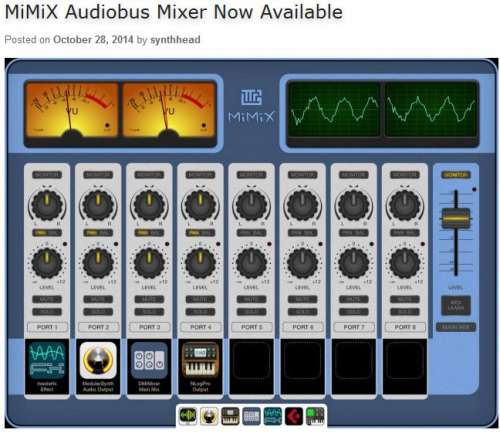The image size is (500, 433).
Task: Toggle the master MONITOR button
Action: (x=456, y=175)
